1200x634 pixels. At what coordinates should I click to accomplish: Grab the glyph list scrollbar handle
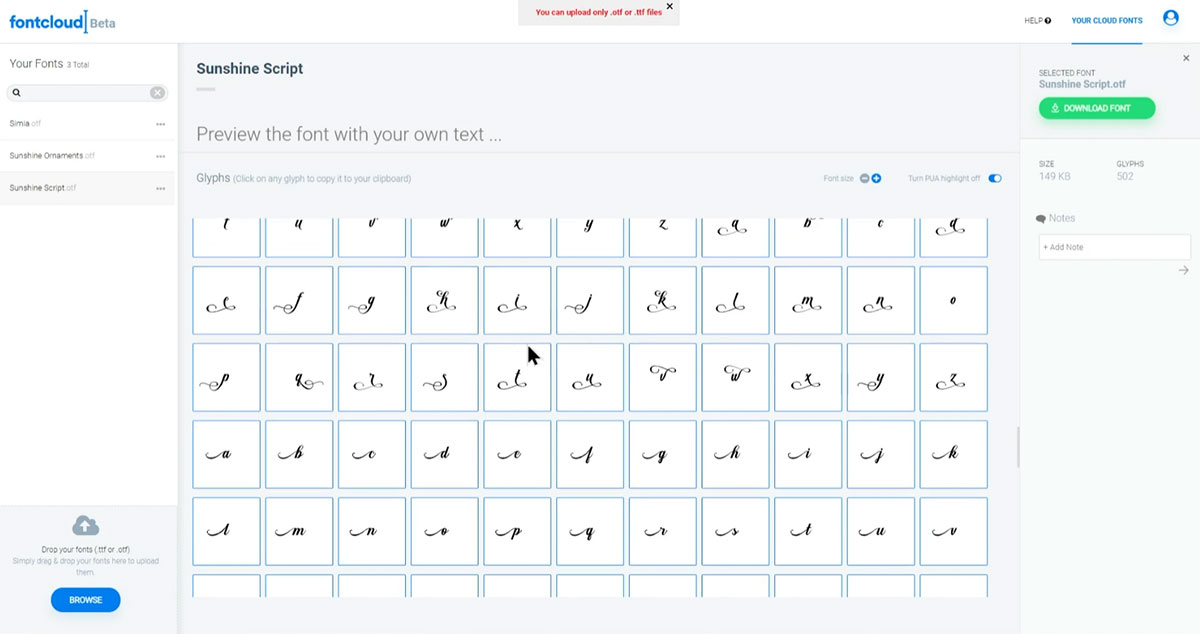pos(1017,447)
